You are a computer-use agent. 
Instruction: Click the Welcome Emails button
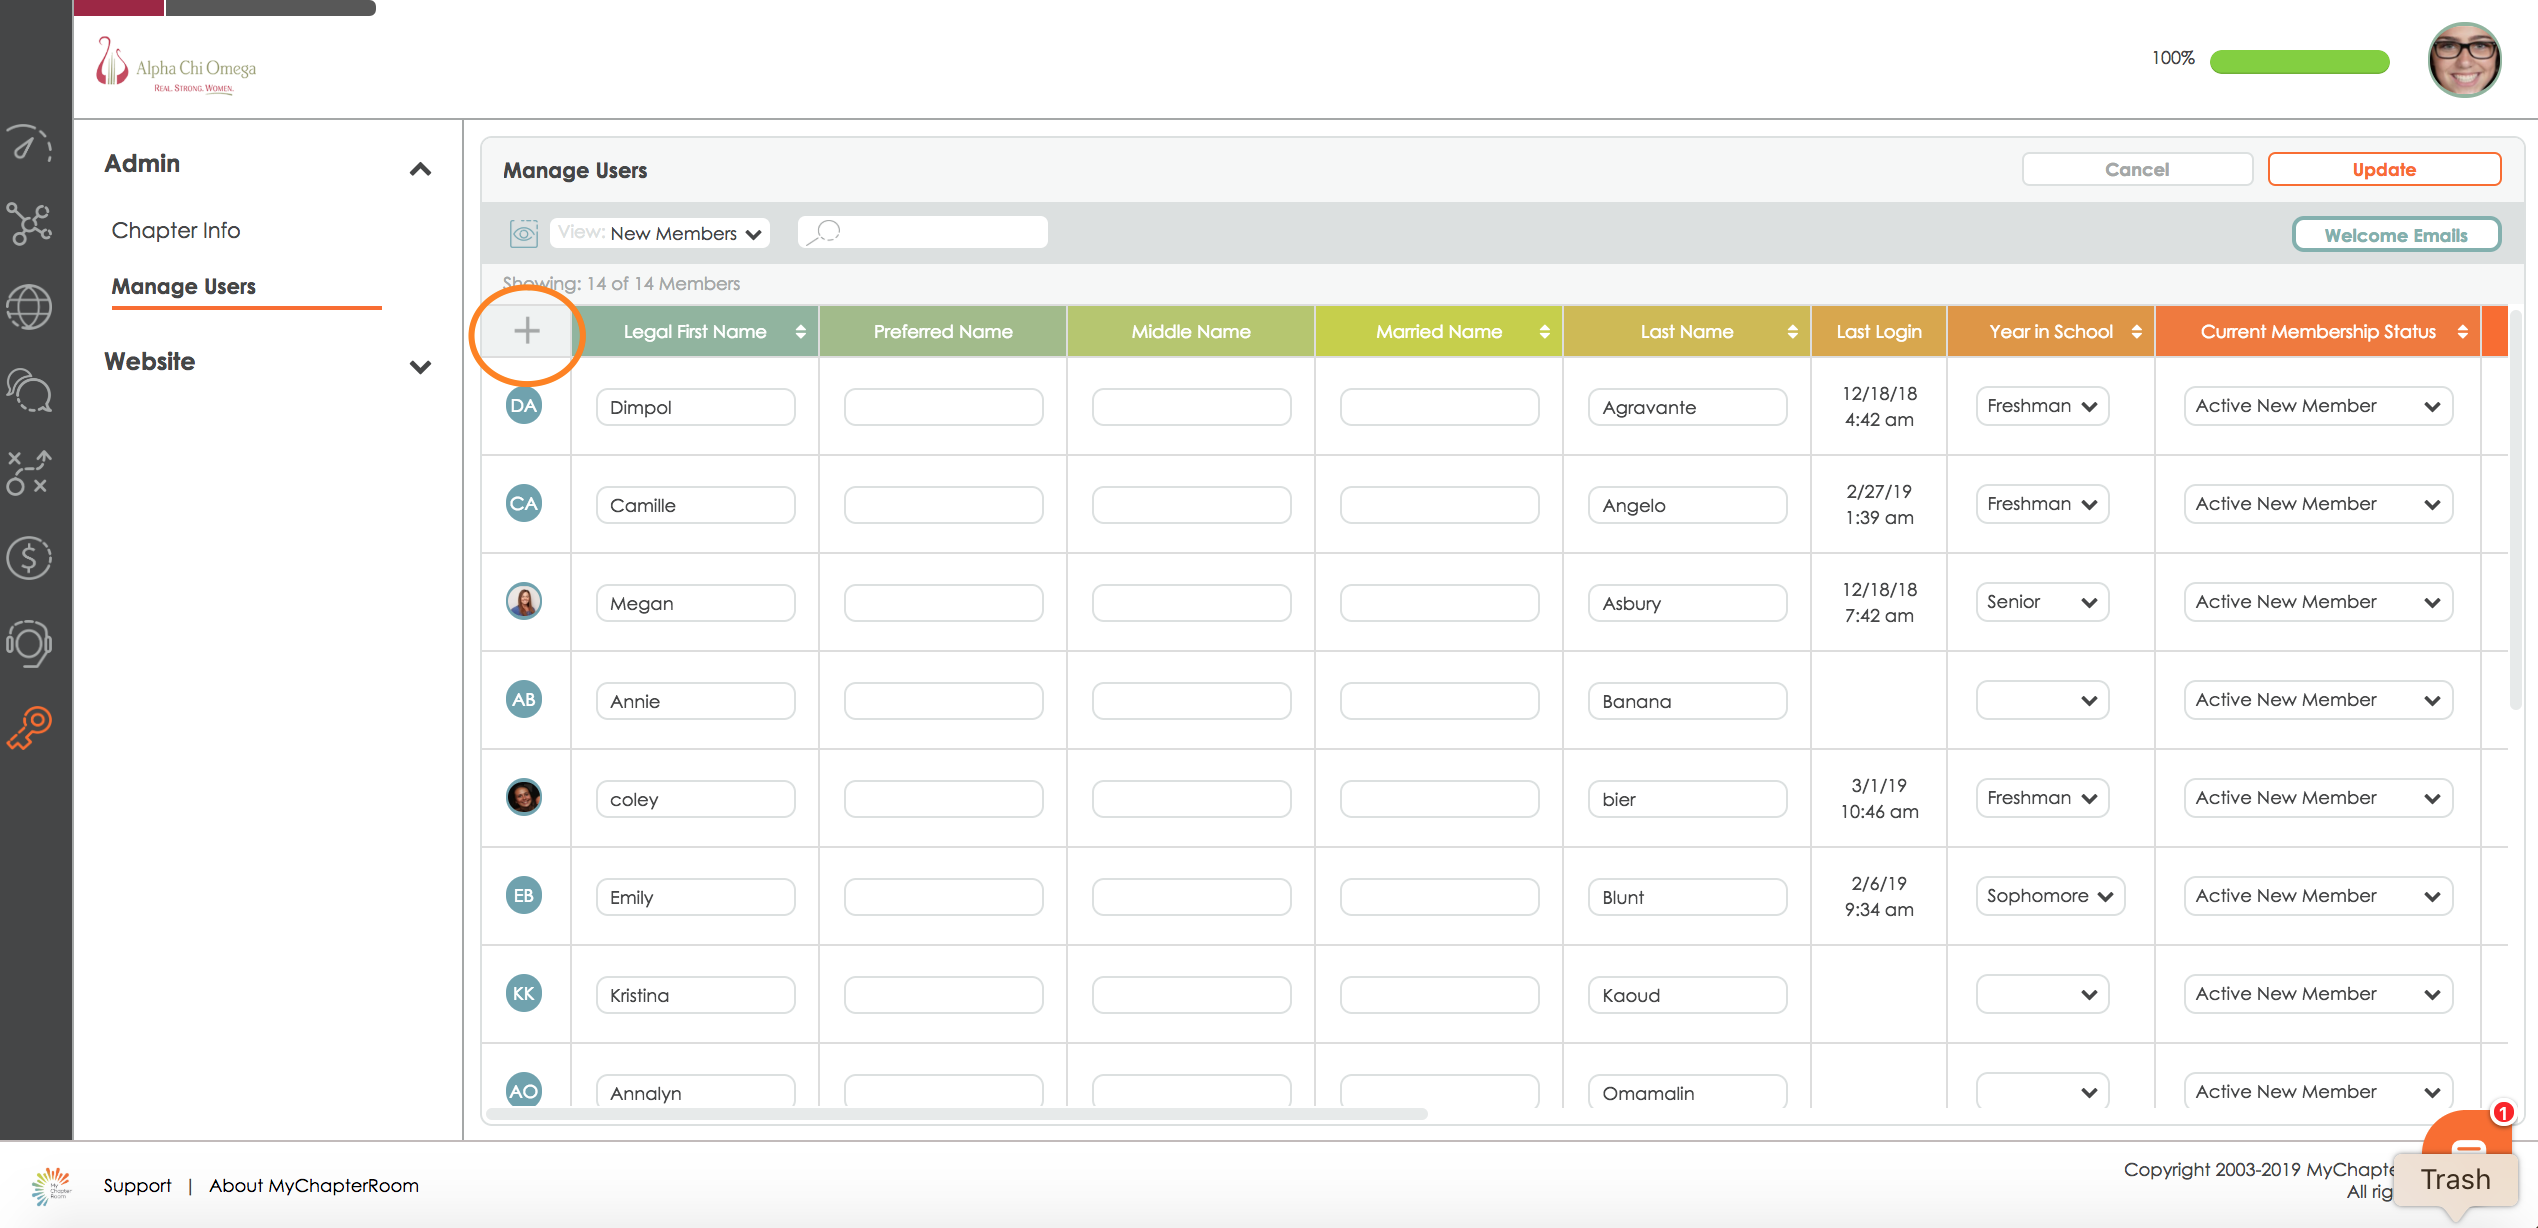pyautogui.click(x=2395, y=235)
